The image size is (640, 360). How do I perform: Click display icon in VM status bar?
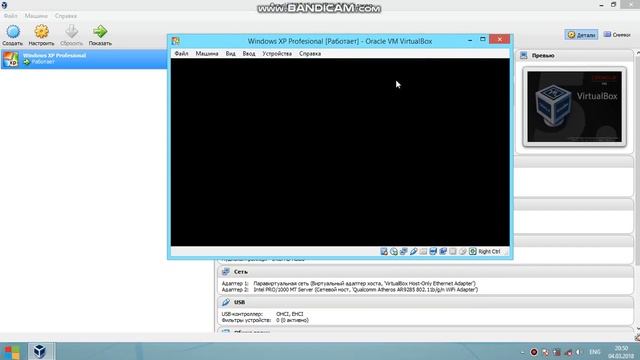tap(433, 251)
